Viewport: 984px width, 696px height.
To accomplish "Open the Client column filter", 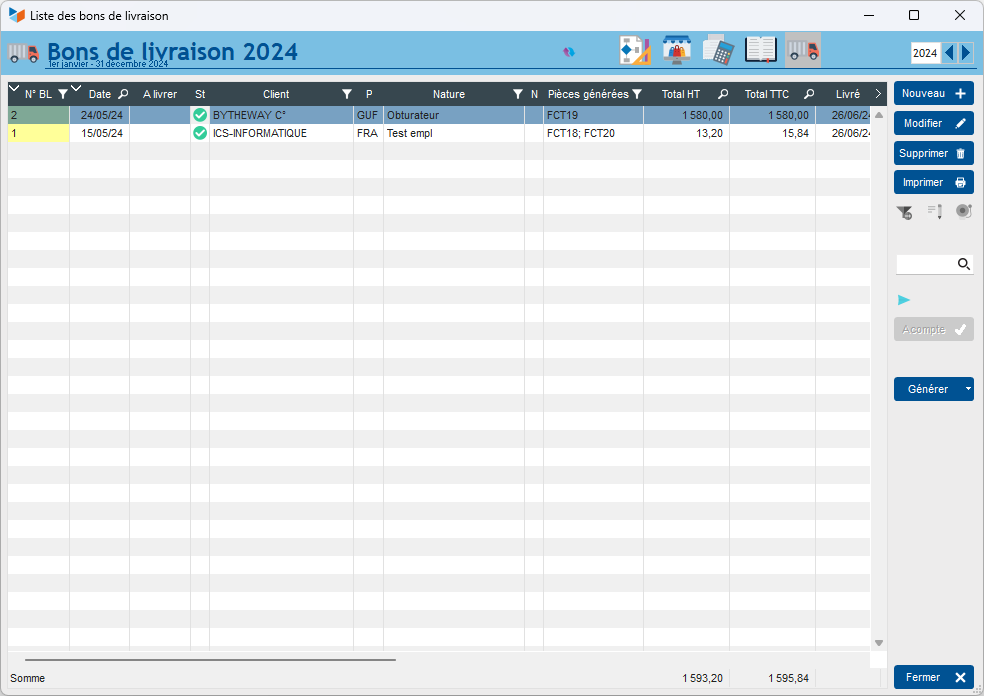I will click(346, 95).
